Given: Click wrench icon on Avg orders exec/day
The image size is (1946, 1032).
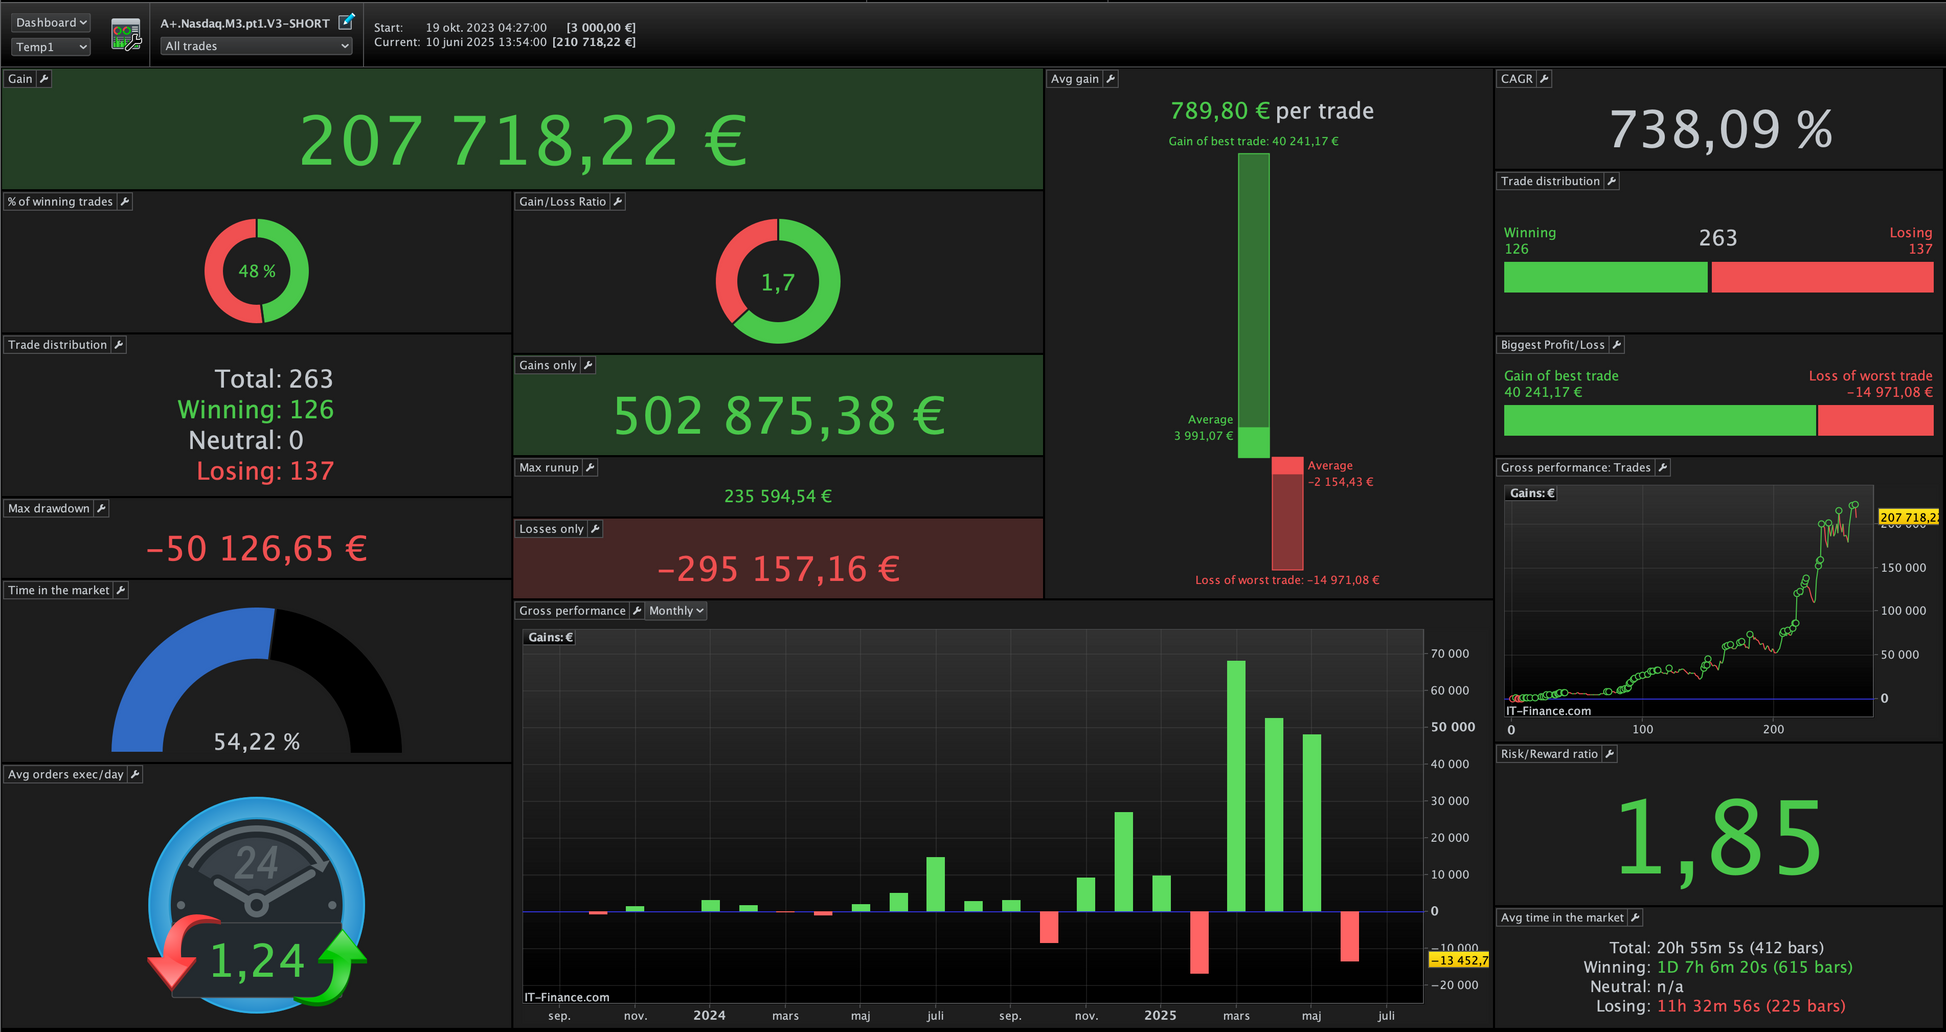Looking at the screenshot, I should pyautogui.click(x=135, y=775).
